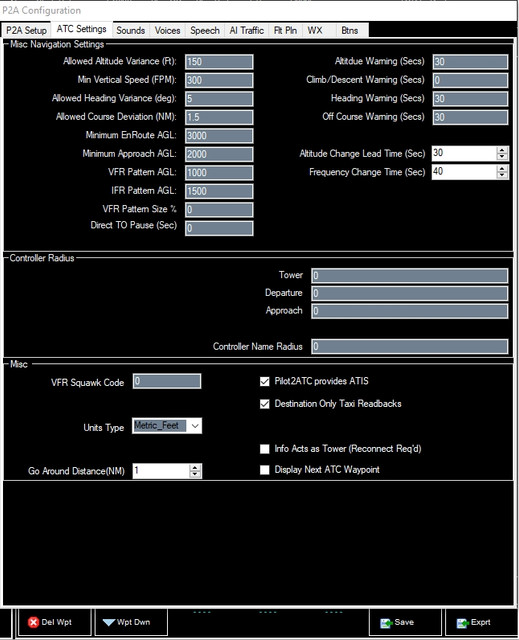Open the AI Traffic tab
Screen dimensions: 519x640
coord(246,30)
